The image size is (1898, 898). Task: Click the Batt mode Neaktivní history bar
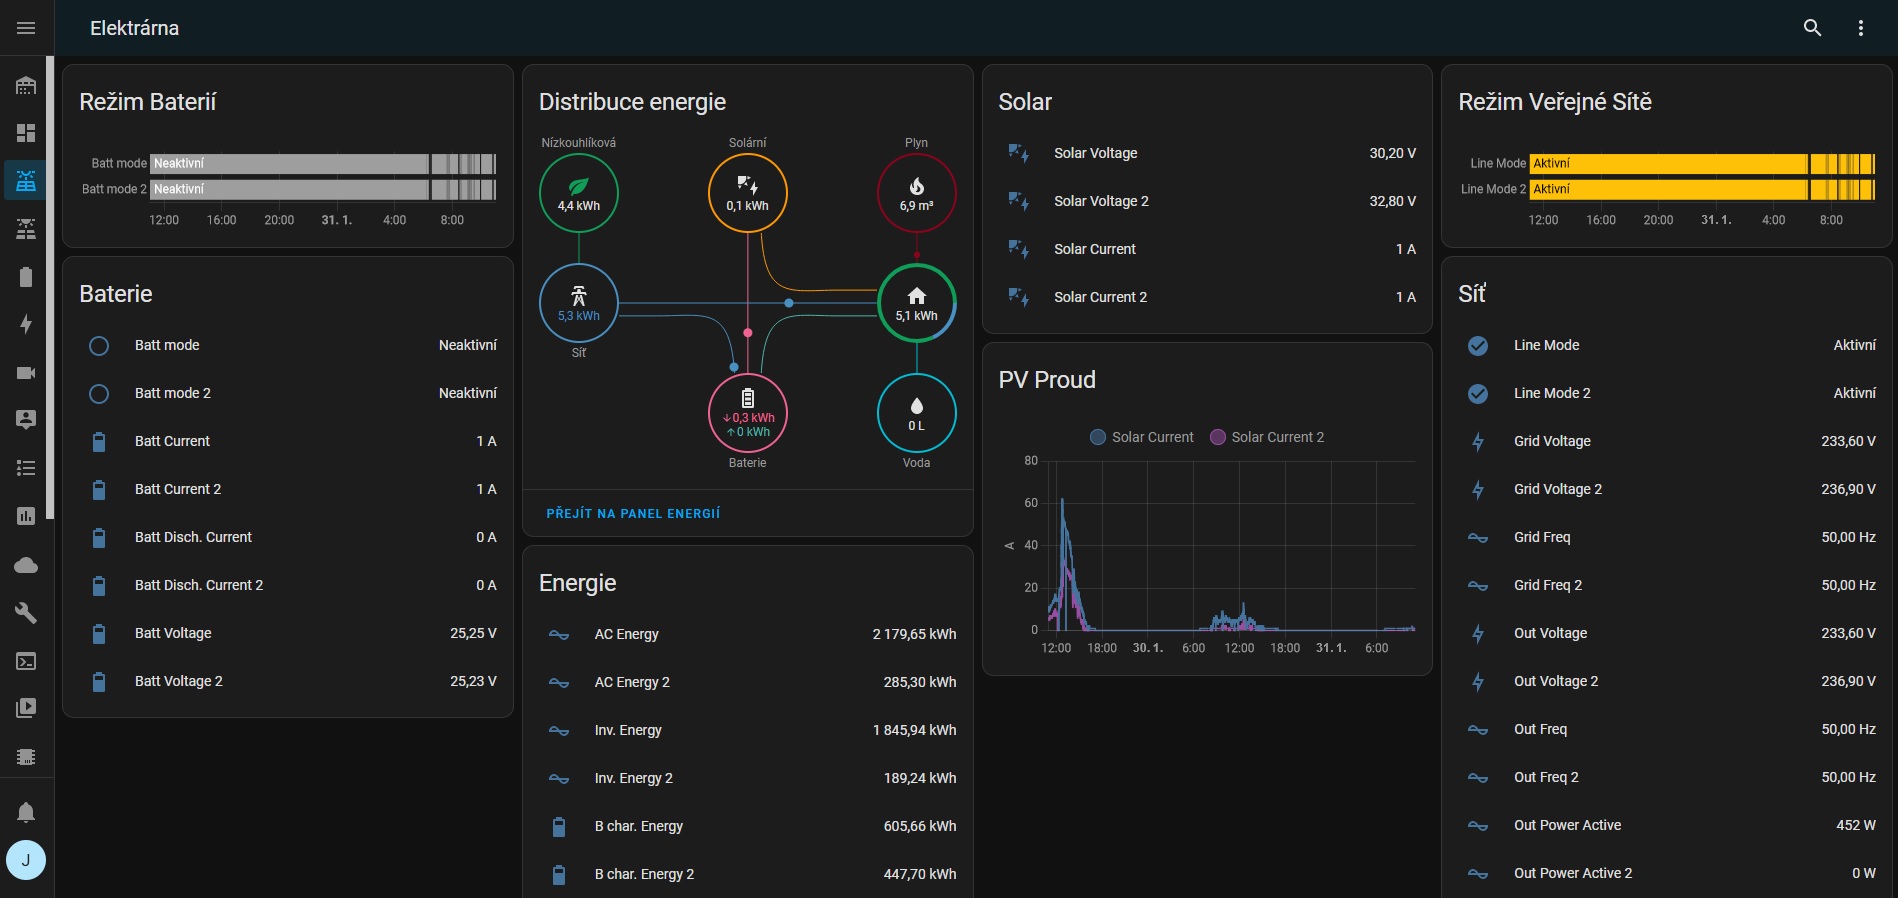(x=323, y=163)
